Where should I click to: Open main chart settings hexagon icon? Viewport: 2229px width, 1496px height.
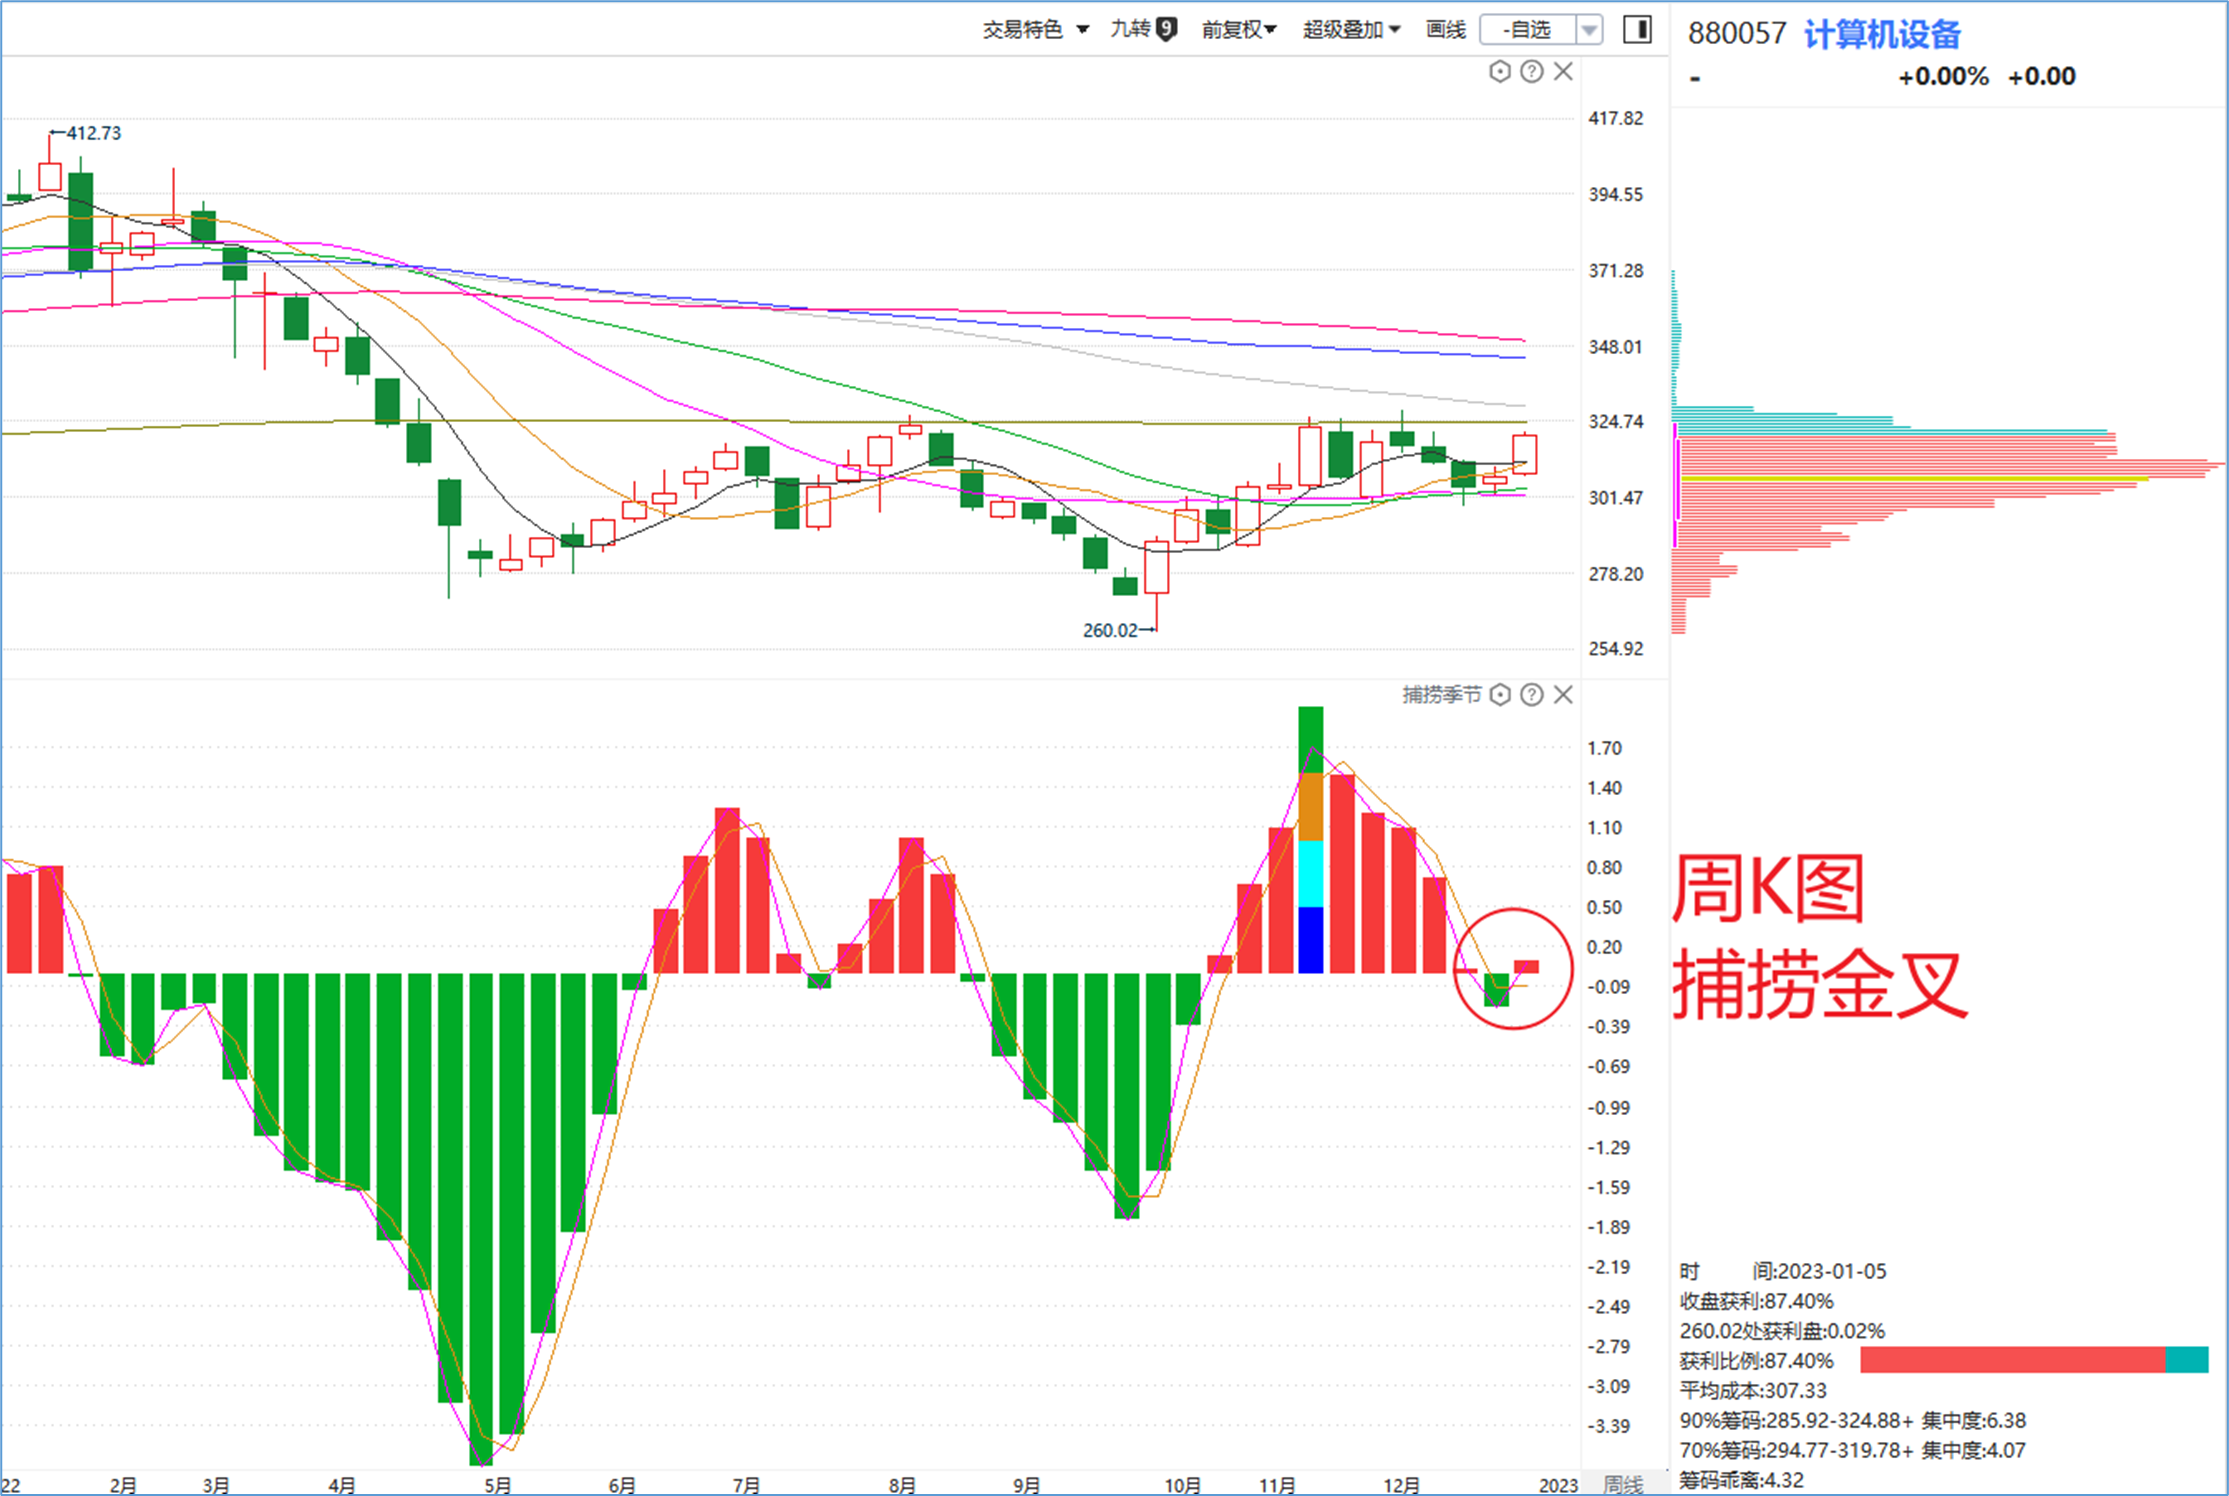[x=1499, y=71]
